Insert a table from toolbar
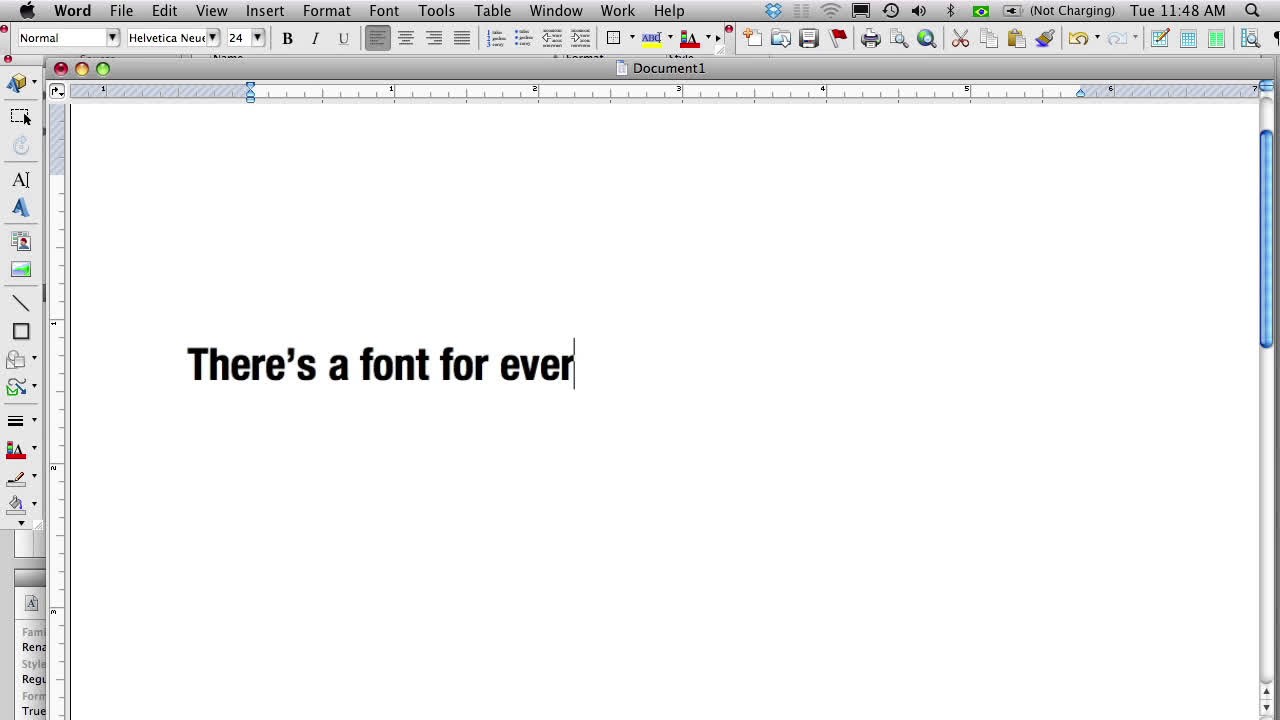The image size is (1280, 720). coord(1188,38)
